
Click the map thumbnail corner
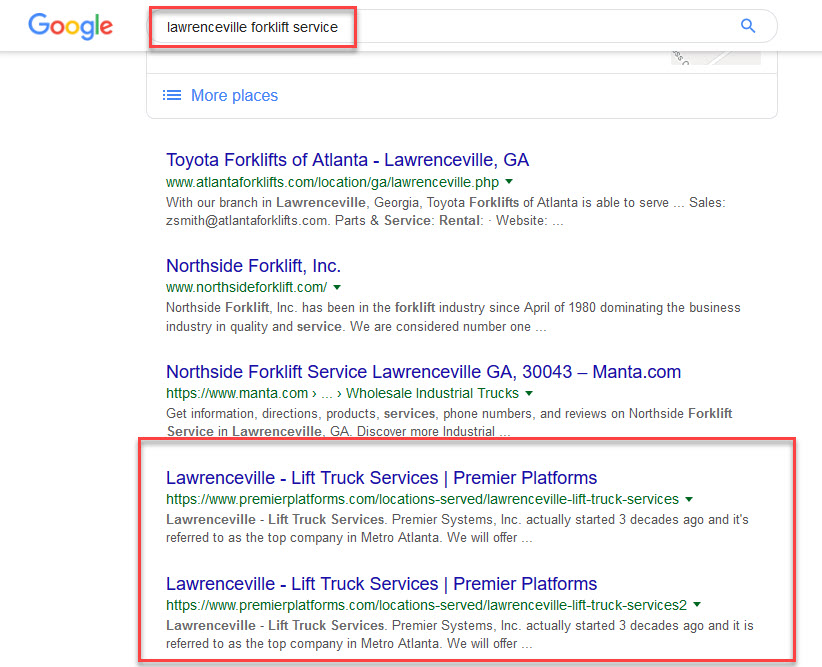click(x=716, y=58)
